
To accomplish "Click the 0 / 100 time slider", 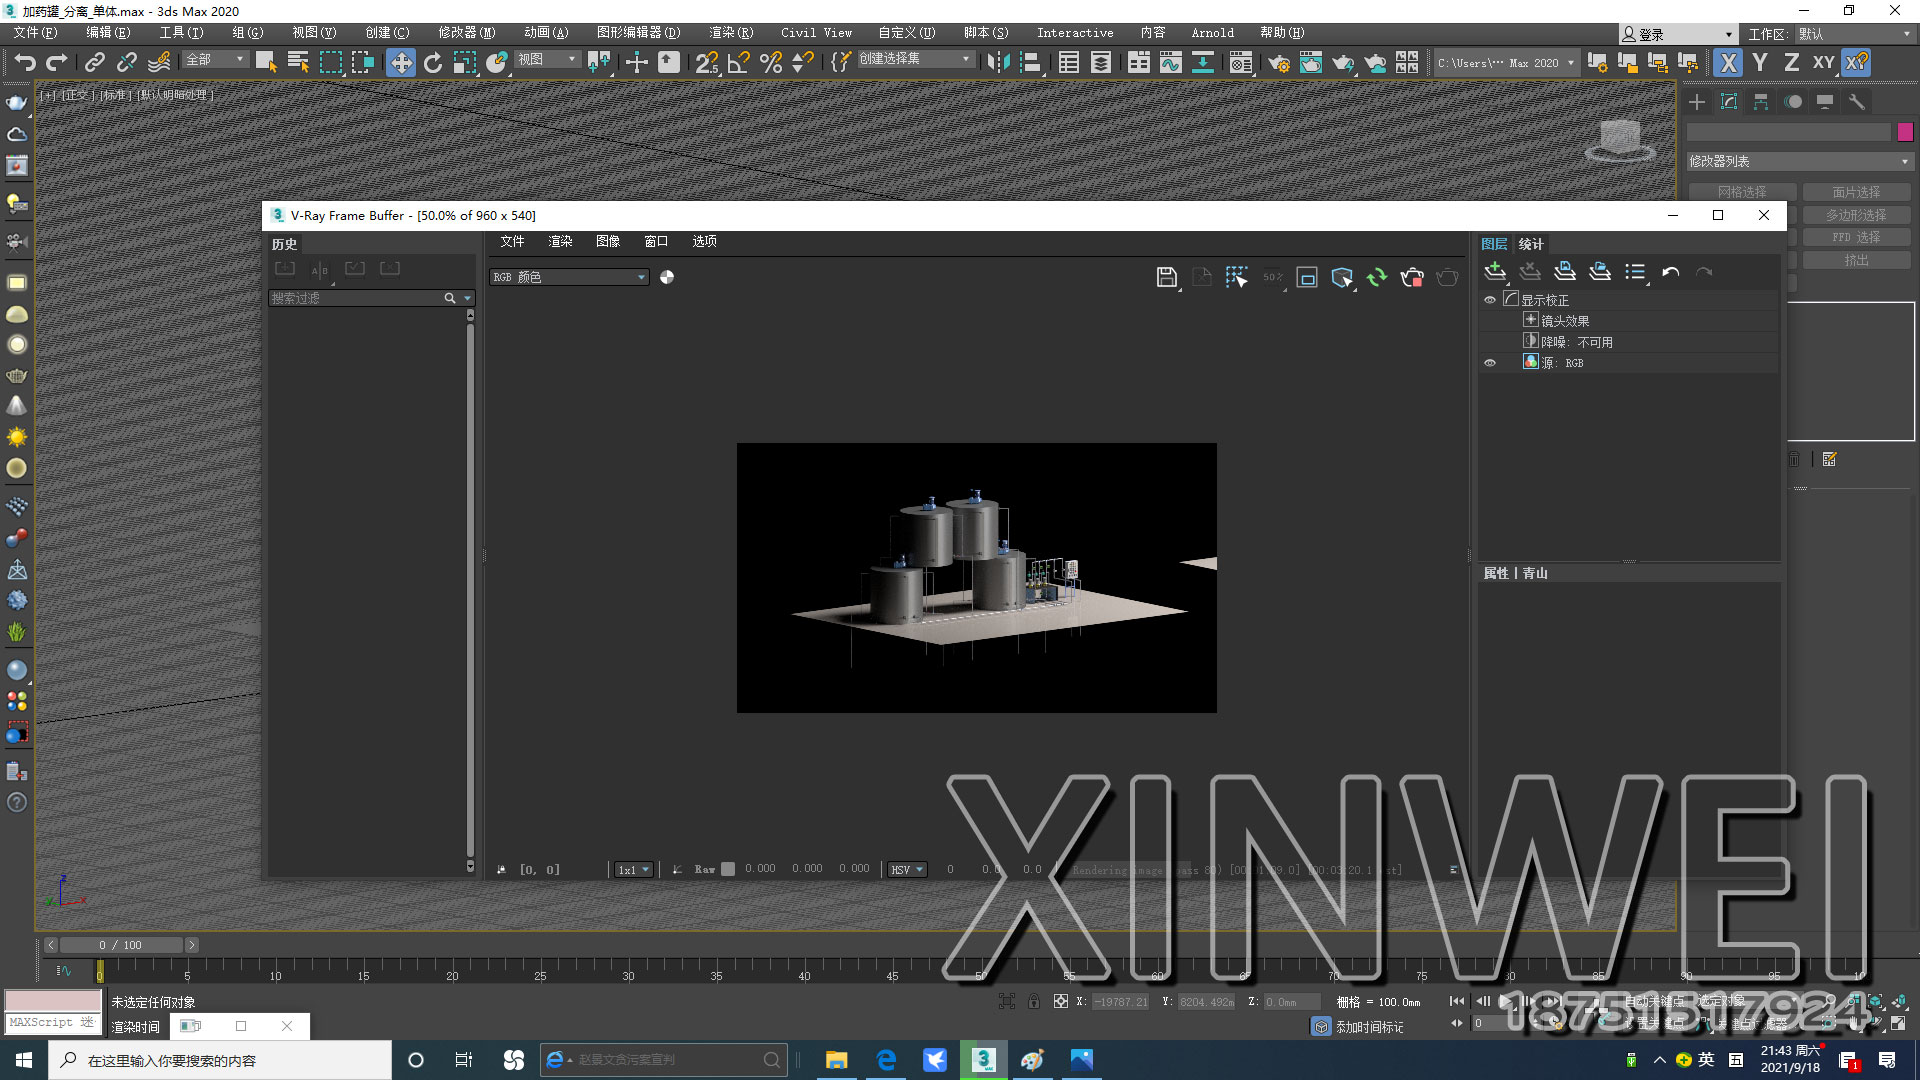I will click(120, 945).
